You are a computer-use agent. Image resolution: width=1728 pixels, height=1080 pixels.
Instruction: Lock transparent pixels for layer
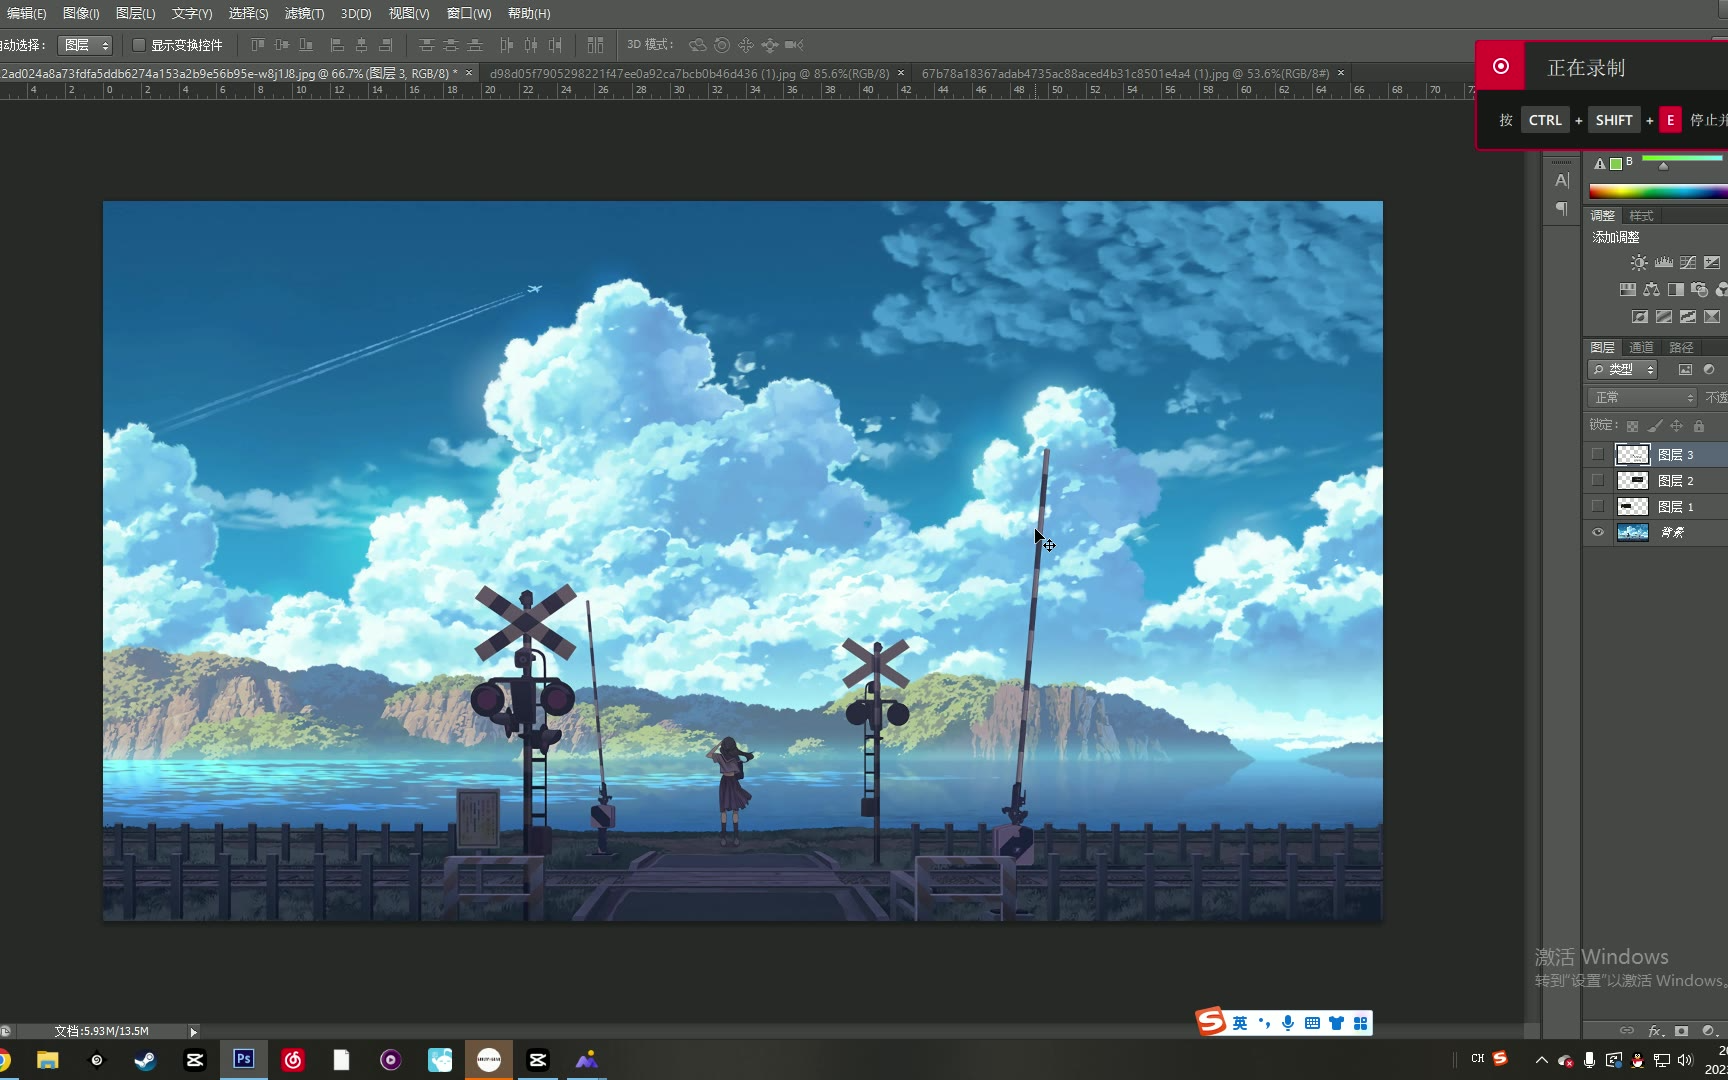[x=1632, y=426]
